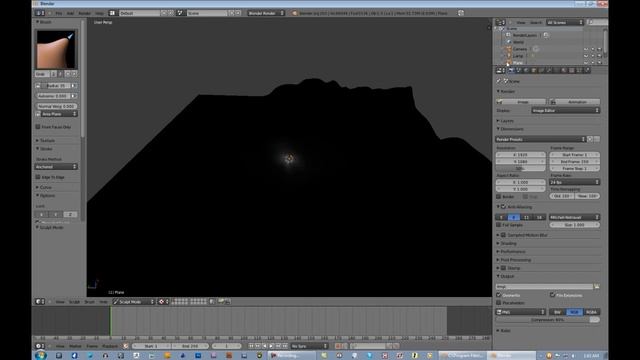Screen dimensions: 640x360
Task: Select 16 anti-aliasing samples
Action: point(539,217)
